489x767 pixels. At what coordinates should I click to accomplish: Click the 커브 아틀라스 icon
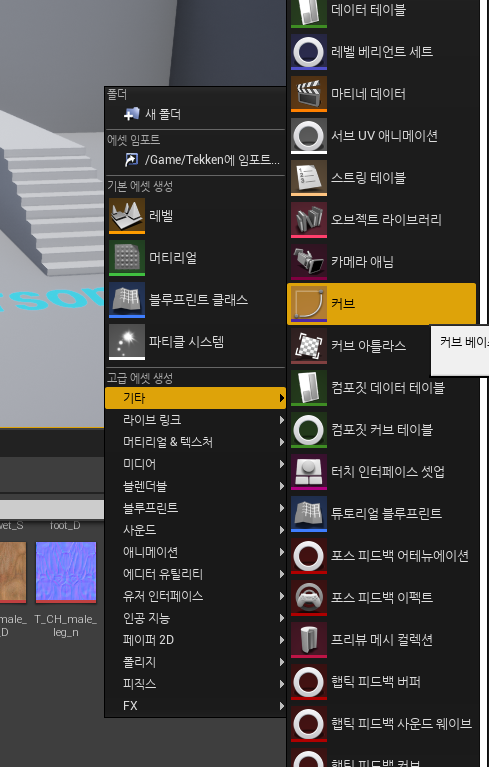point(309,346)
